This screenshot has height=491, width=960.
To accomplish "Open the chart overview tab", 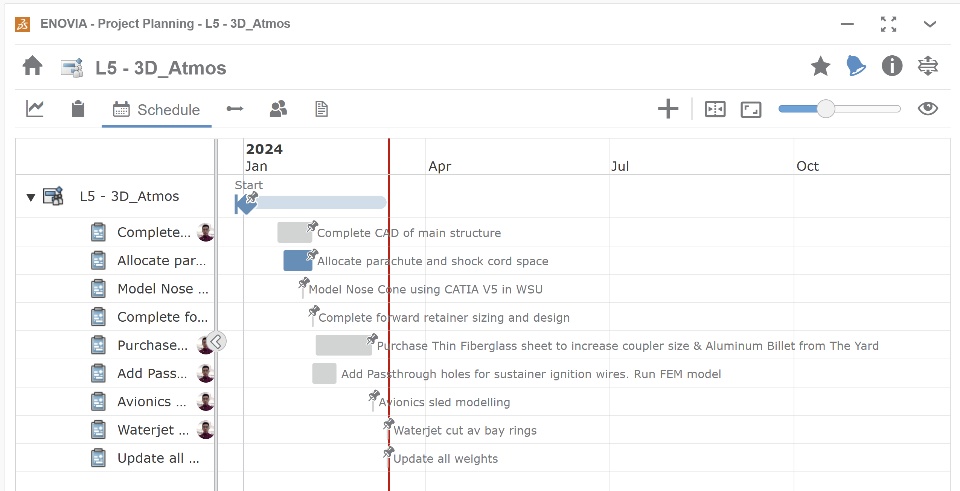I will pos(35,109).
